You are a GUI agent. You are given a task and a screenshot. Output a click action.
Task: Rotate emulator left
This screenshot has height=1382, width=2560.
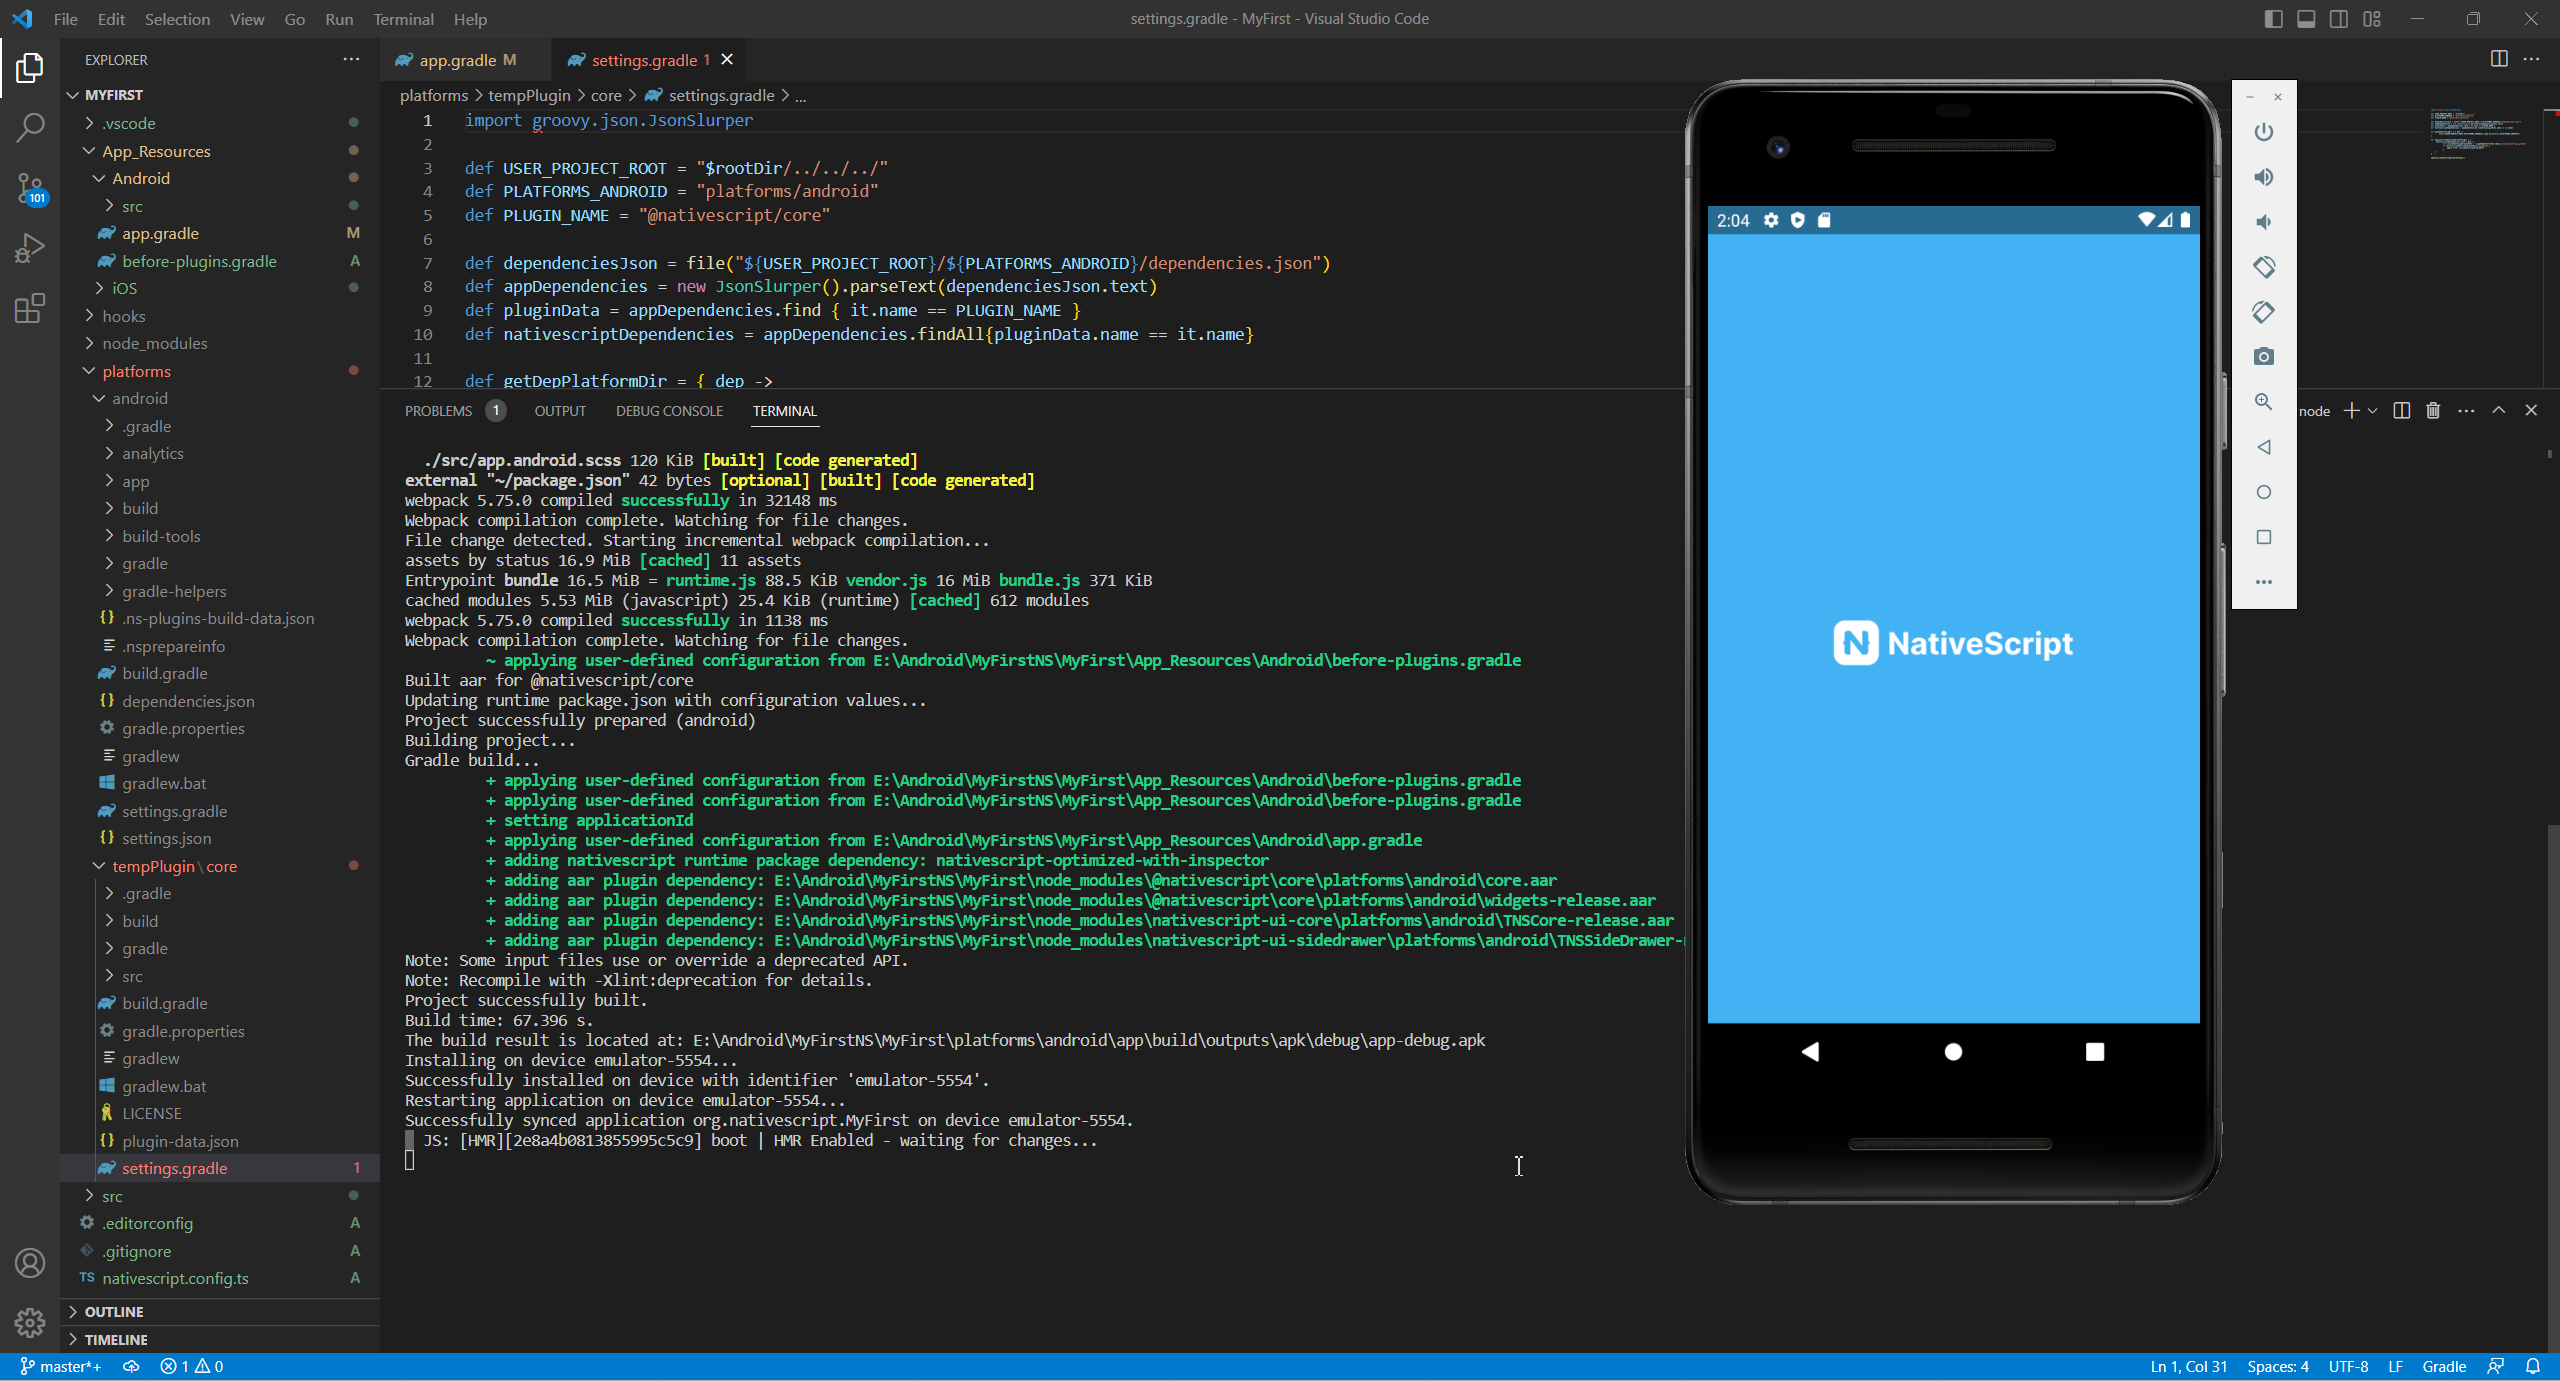pos(2264,267)
